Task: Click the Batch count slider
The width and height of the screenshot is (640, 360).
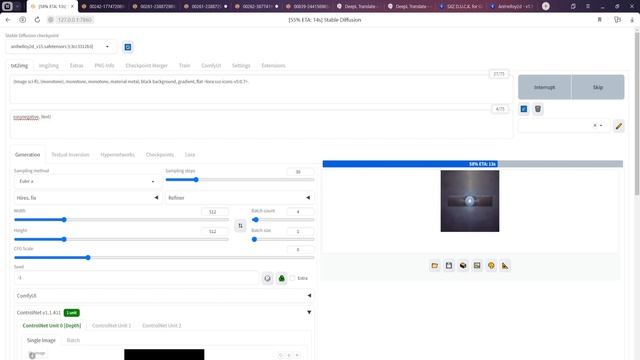Action: point(283,220)
